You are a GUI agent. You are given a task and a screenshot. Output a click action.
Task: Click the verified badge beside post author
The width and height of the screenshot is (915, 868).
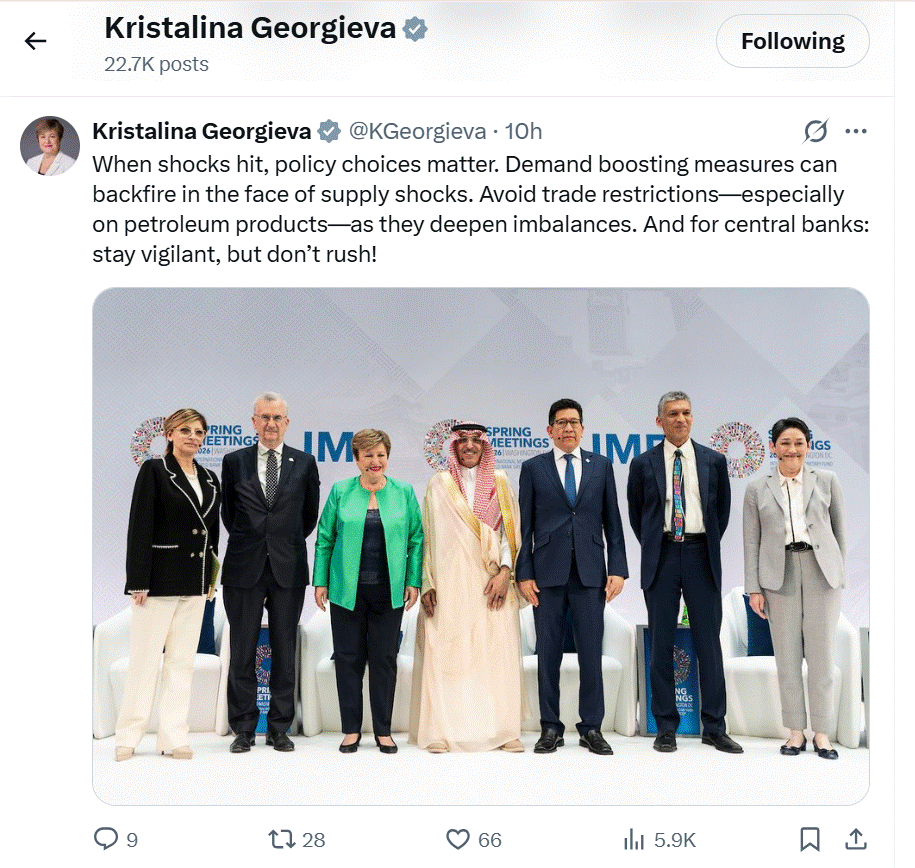coord(329,131)
